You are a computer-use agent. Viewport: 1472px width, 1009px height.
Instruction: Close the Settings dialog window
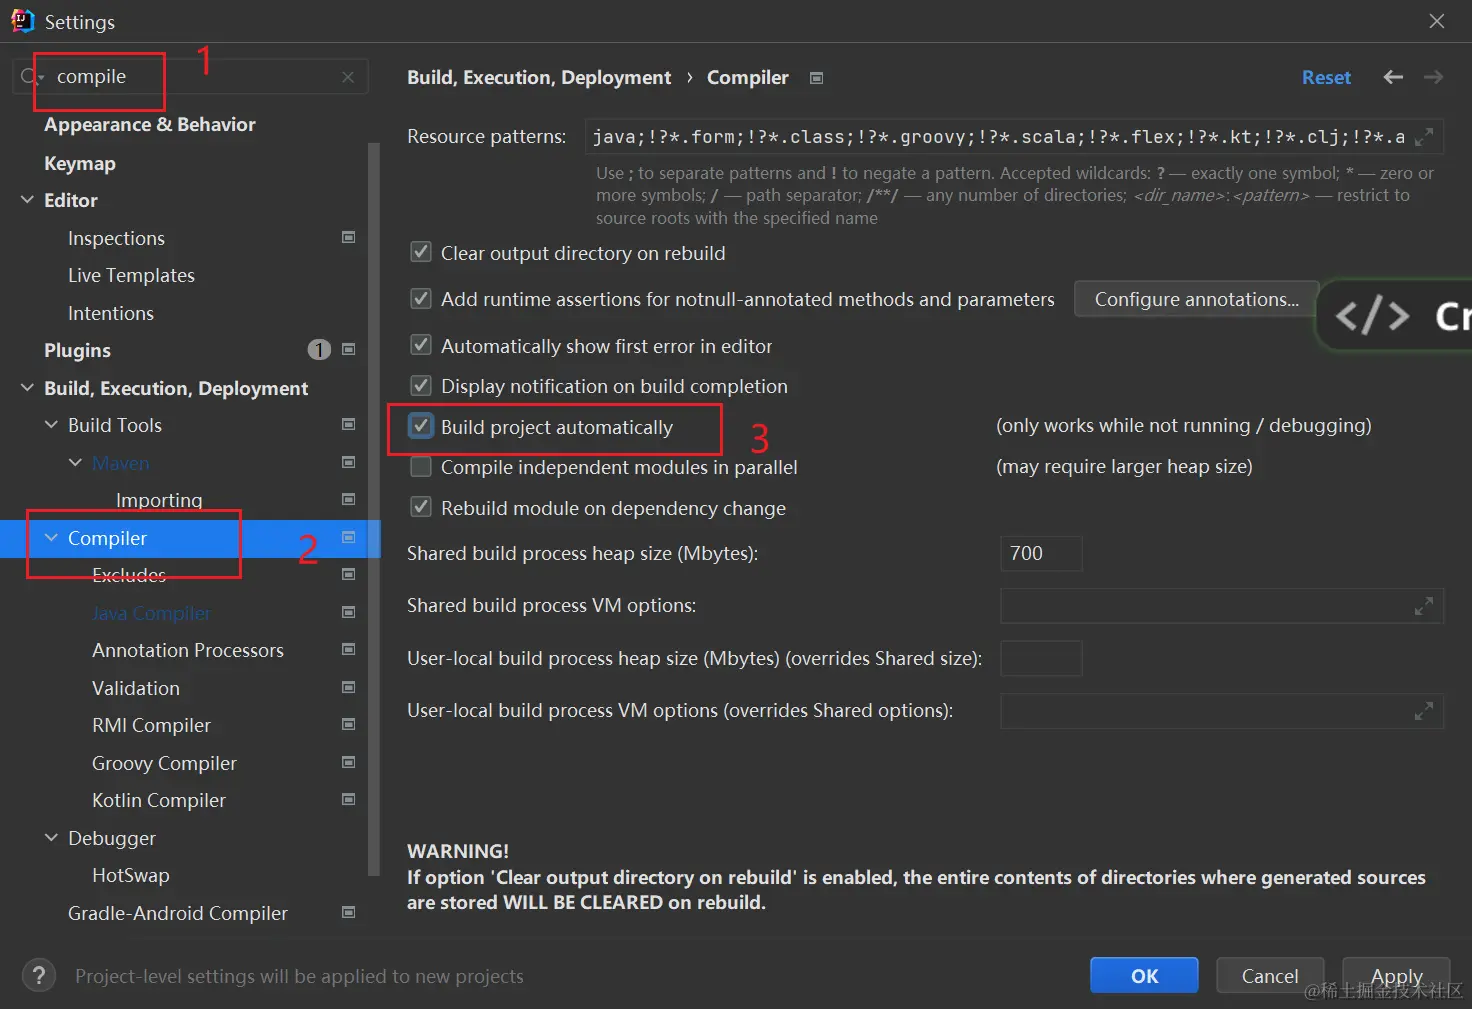click(x=1436, y=21)
